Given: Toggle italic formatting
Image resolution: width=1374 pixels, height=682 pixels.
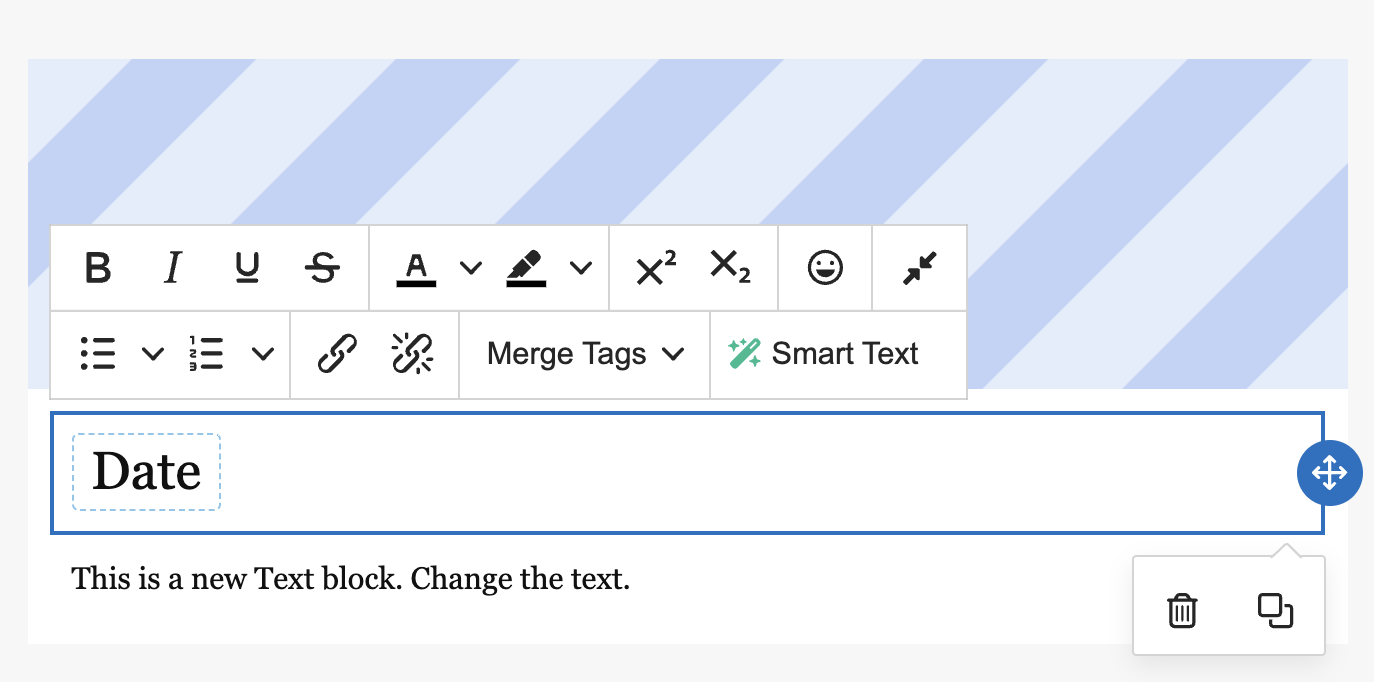Looking at the screenshot, I should point(173,268).
